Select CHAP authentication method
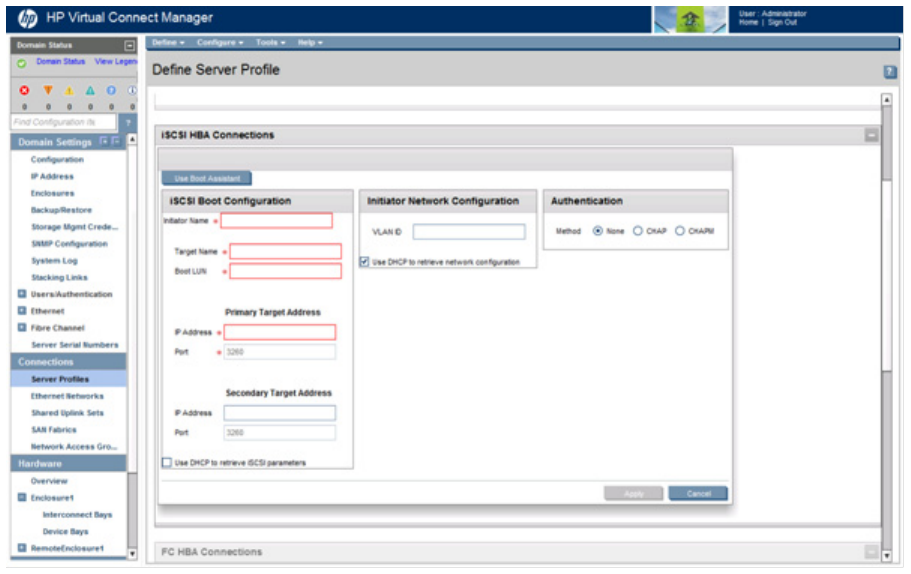911x574 pixels. [x=637, y=231]
